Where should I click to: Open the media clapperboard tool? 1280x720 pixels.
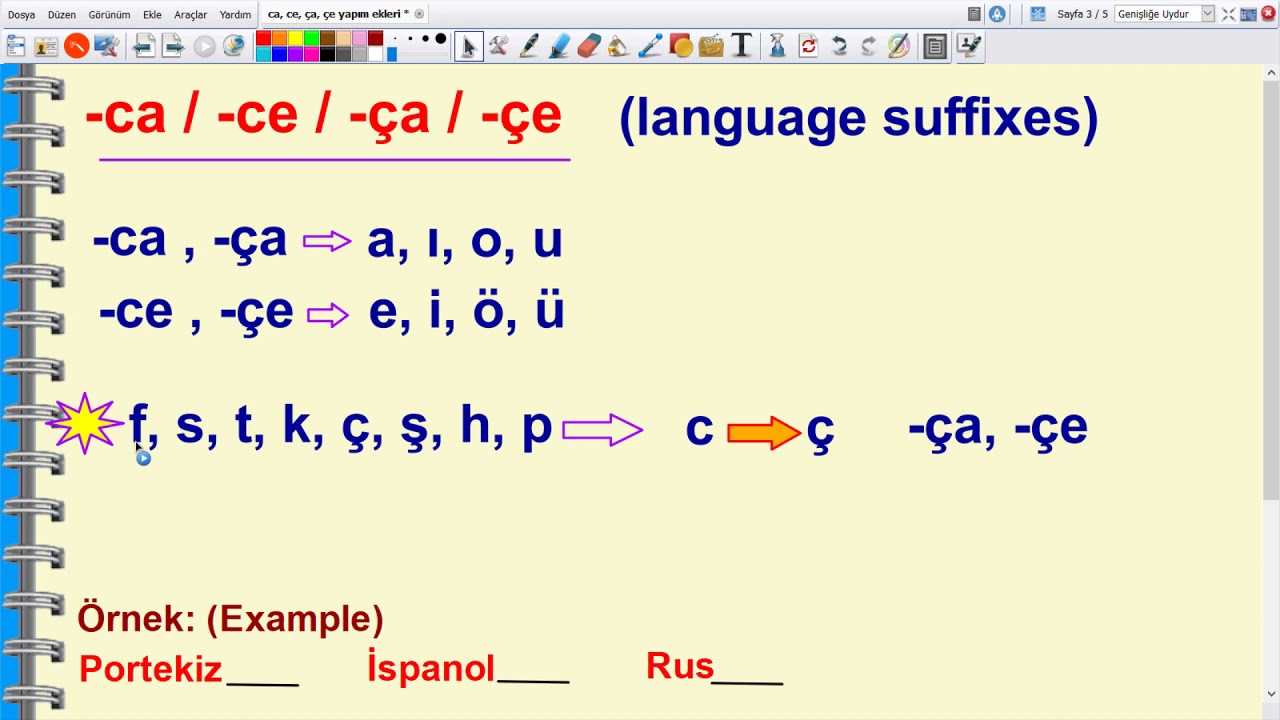click(x=711, y=46)
